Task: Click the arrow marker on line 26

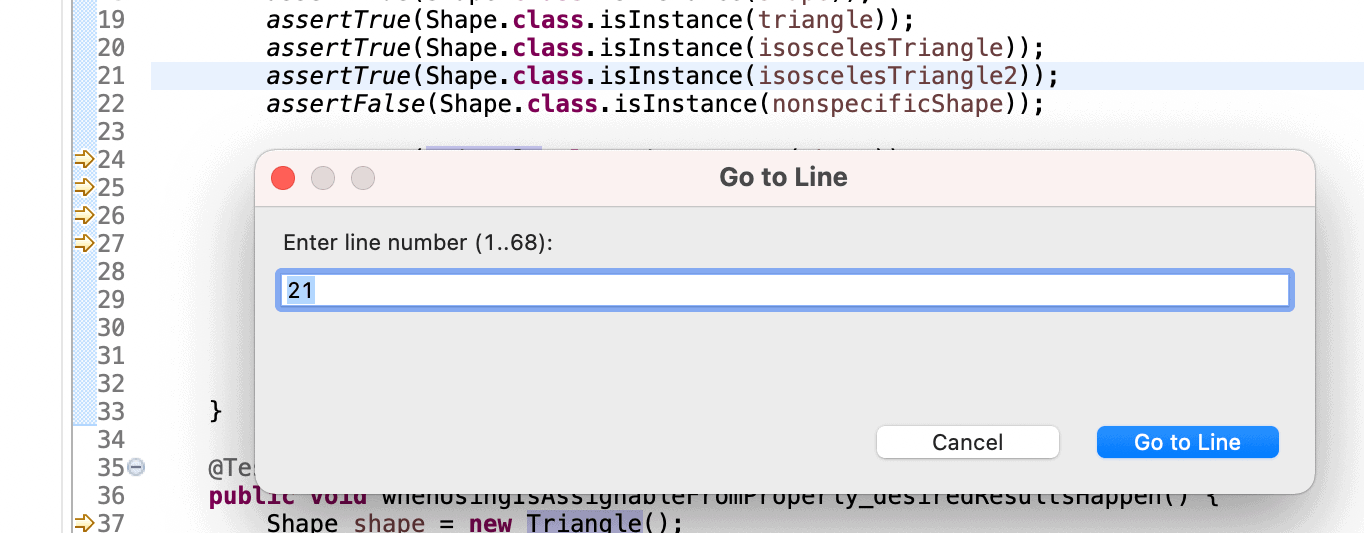Action: tap(83, 215)
